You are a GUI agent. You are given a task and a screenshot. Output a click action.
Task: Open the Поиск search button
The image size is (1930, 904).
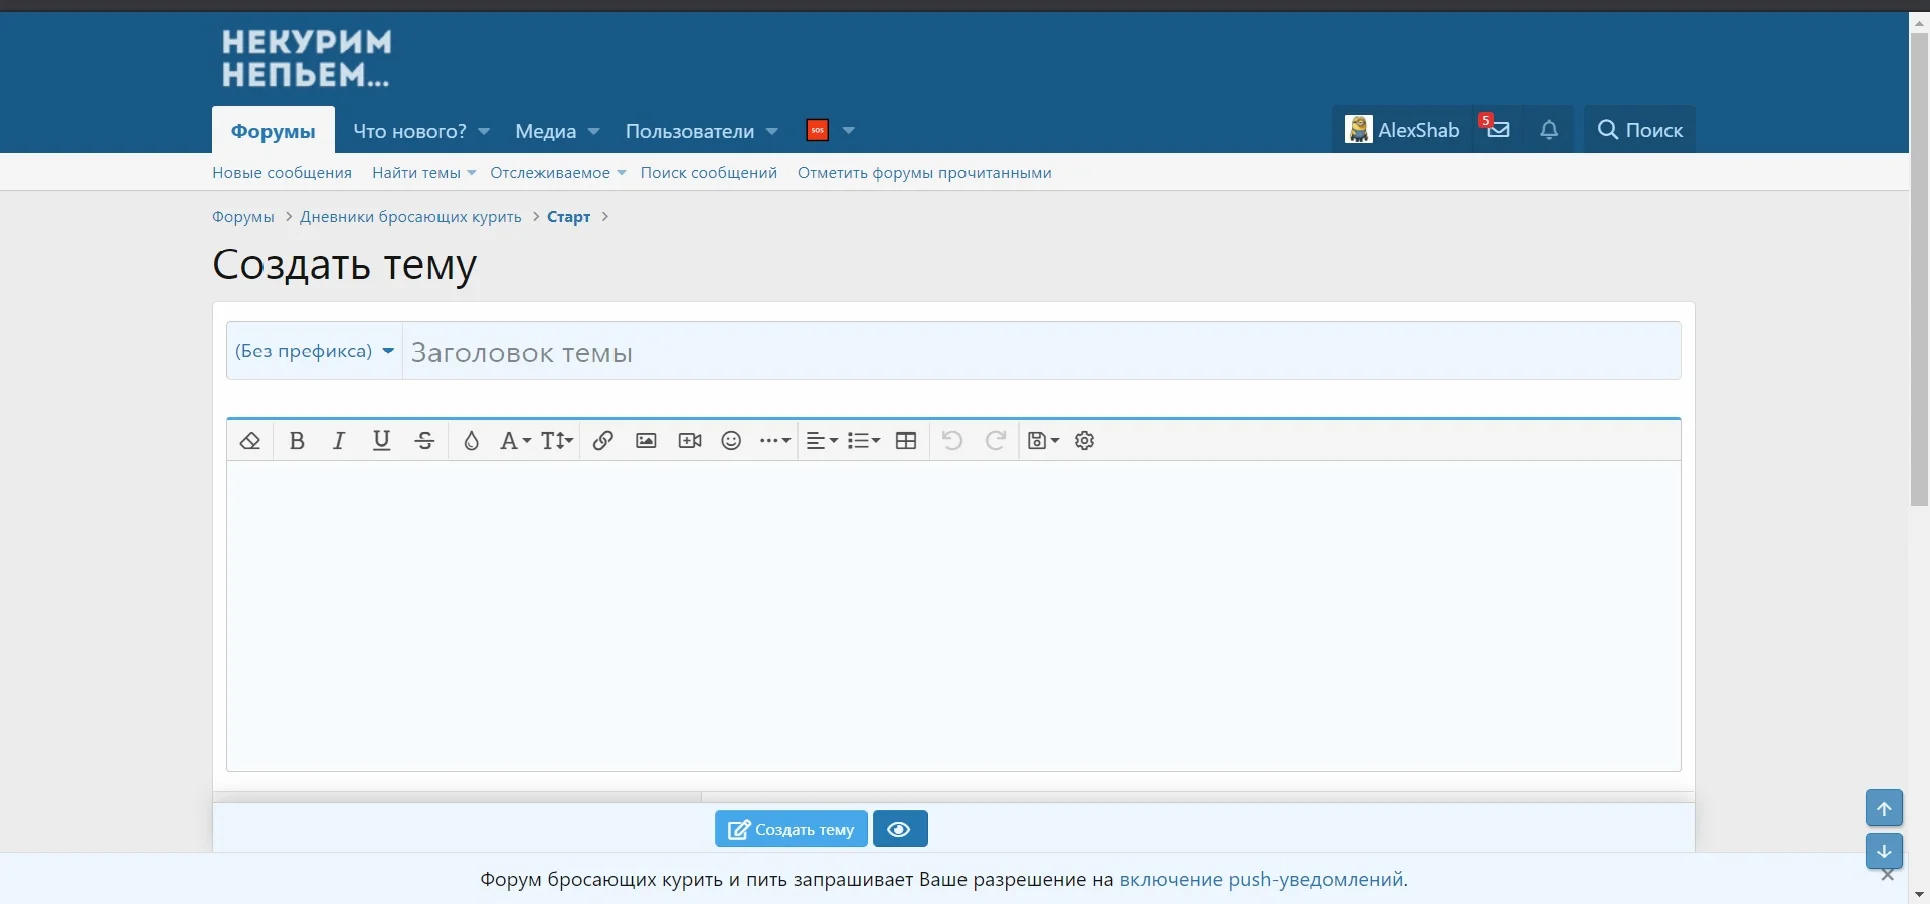click(1640, 129)
